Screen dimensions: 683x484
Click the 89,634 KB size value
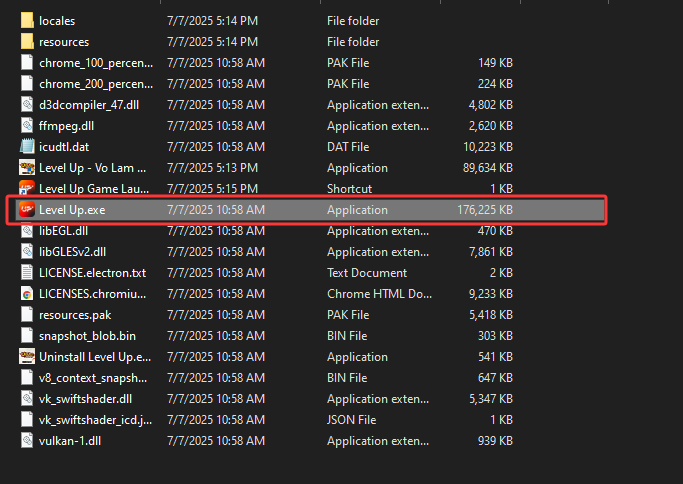(x=488, y=168)
